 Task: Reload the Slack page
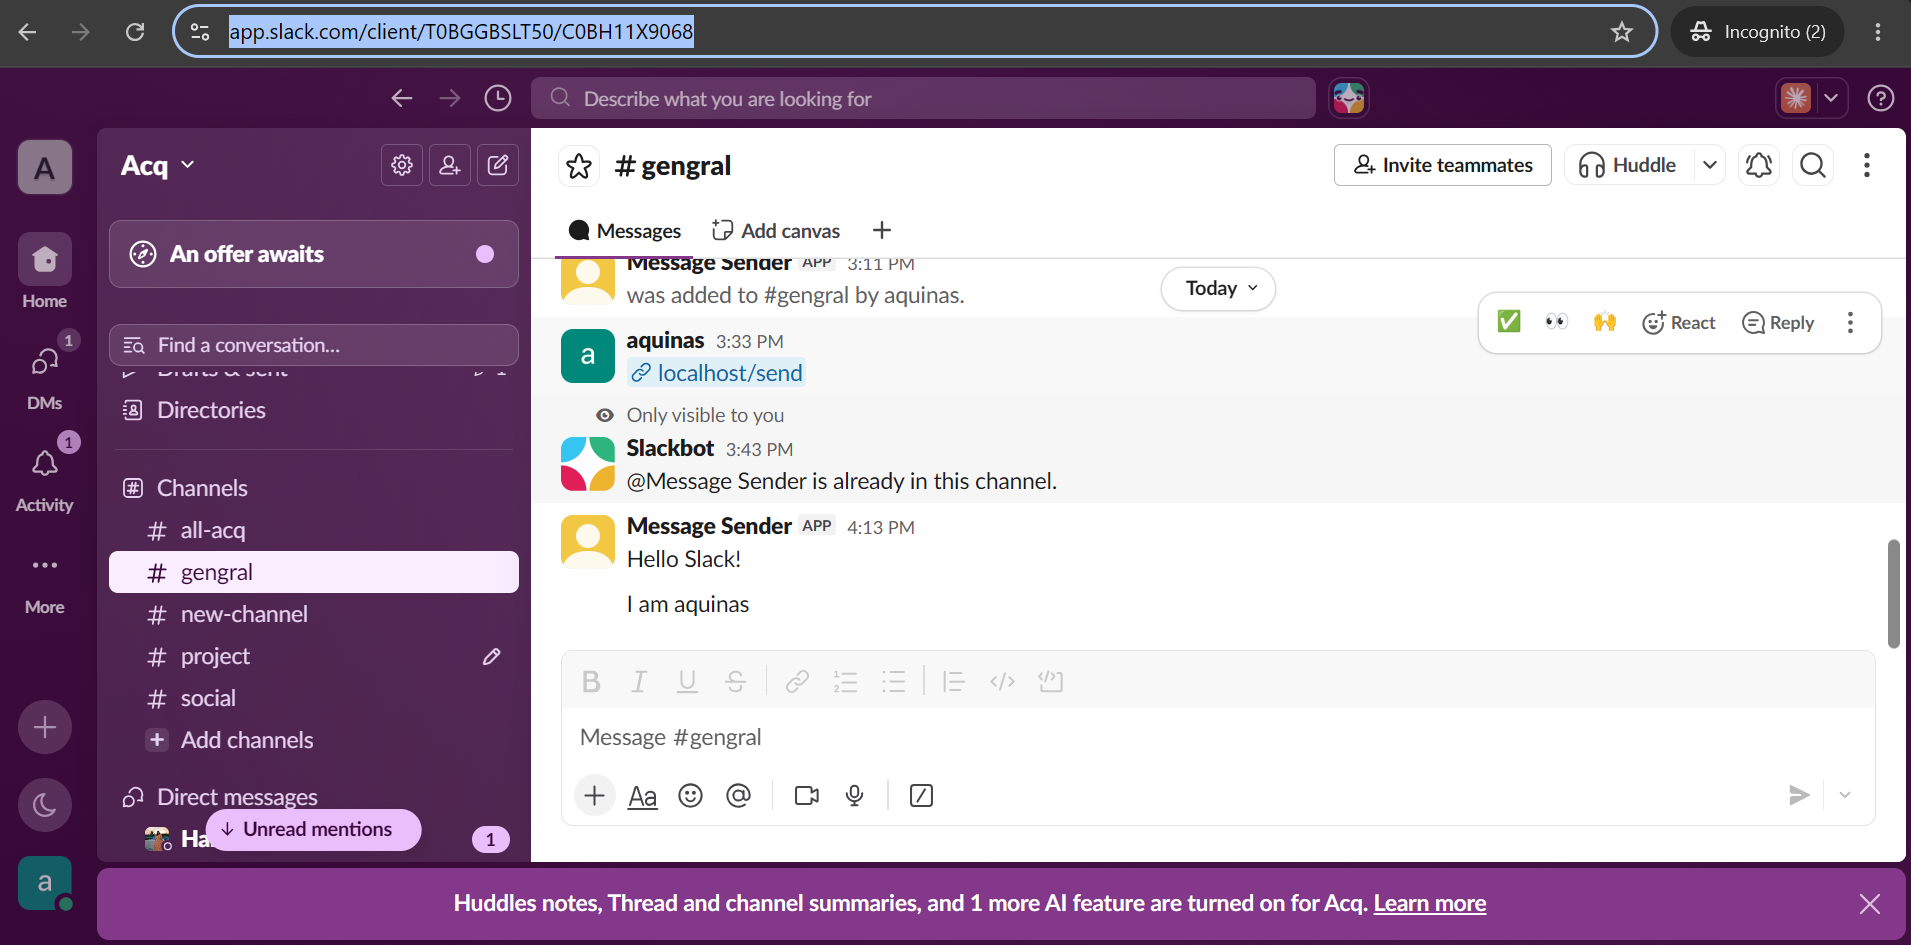point(135,32)
